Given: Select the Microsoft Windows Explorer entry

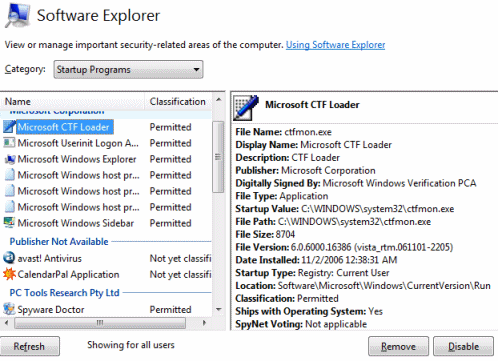Looking at the screenshot, I should coord(77,159).
